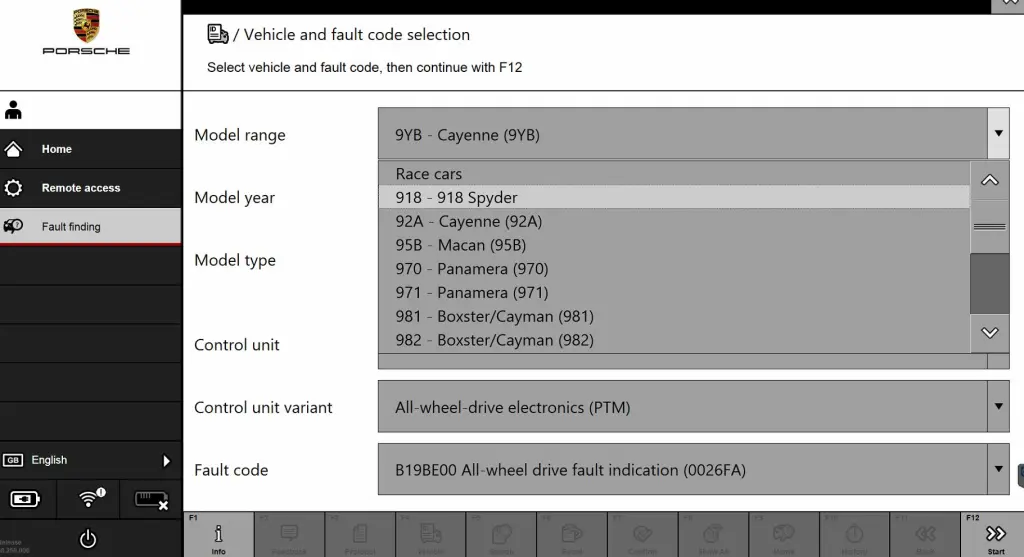
Task: Open the Control unit variant dropdown
Action: point(997,407)
